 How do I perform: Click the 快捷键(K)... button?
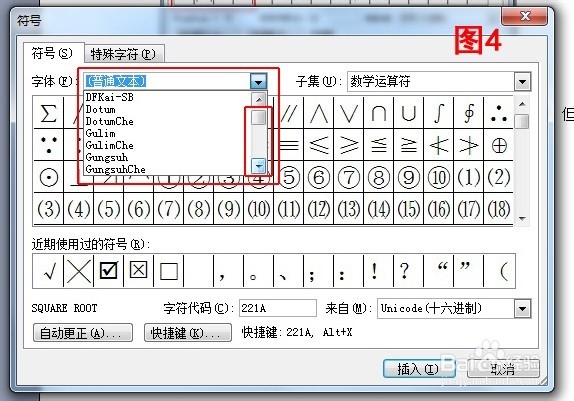(x=188, y=333)
